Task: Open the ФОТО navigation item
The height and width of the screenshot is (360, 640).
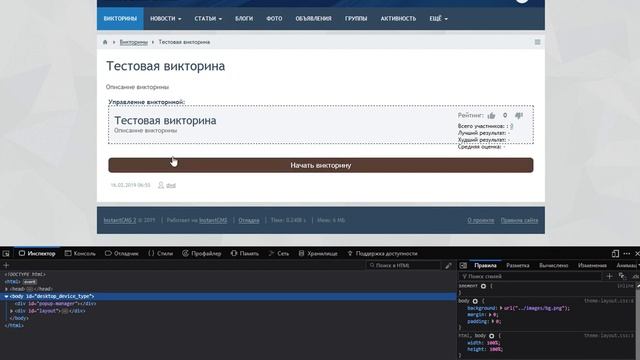Action: click(x=274, y=19)
